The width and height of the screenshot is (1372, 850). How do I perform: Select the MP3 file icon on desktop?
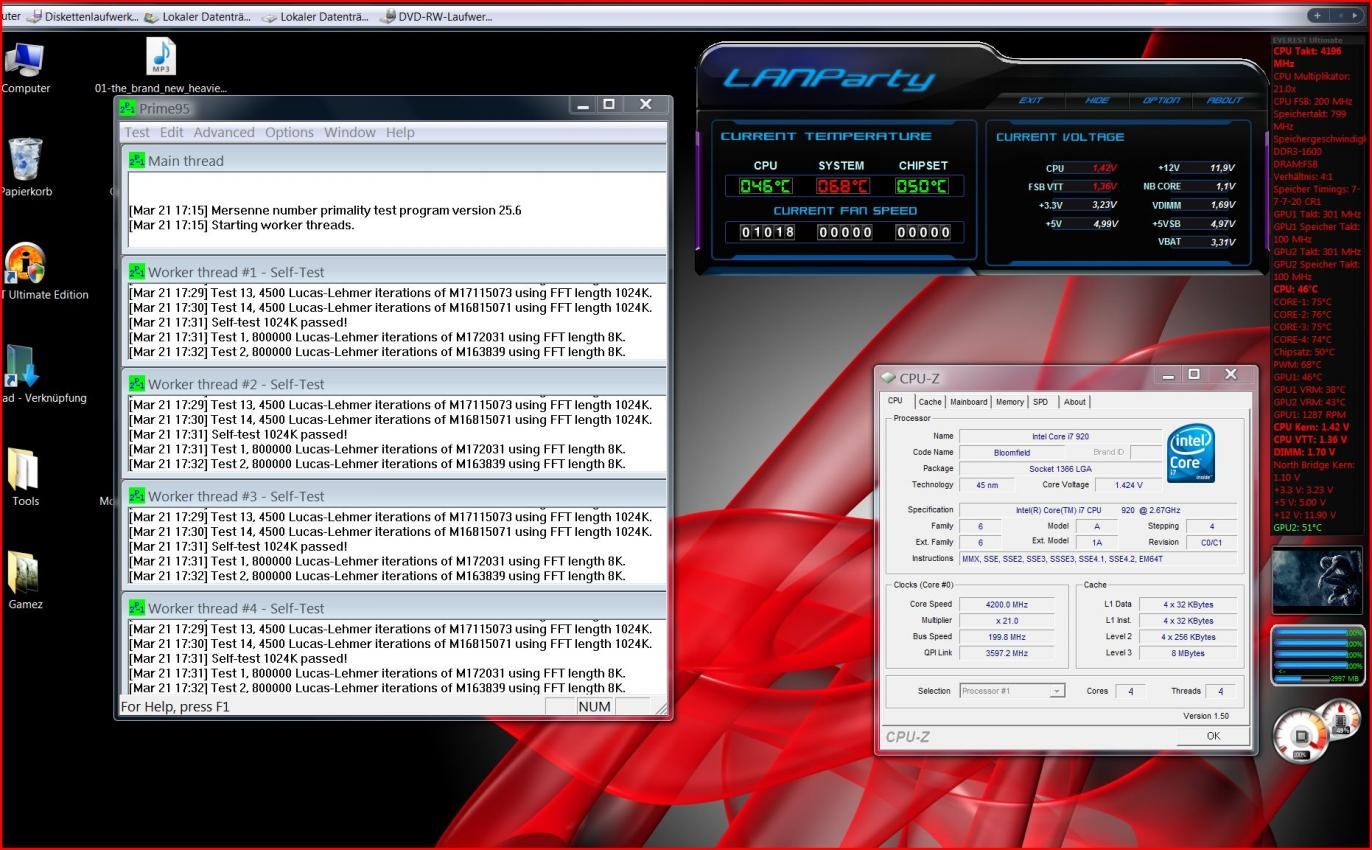point(160,56)
